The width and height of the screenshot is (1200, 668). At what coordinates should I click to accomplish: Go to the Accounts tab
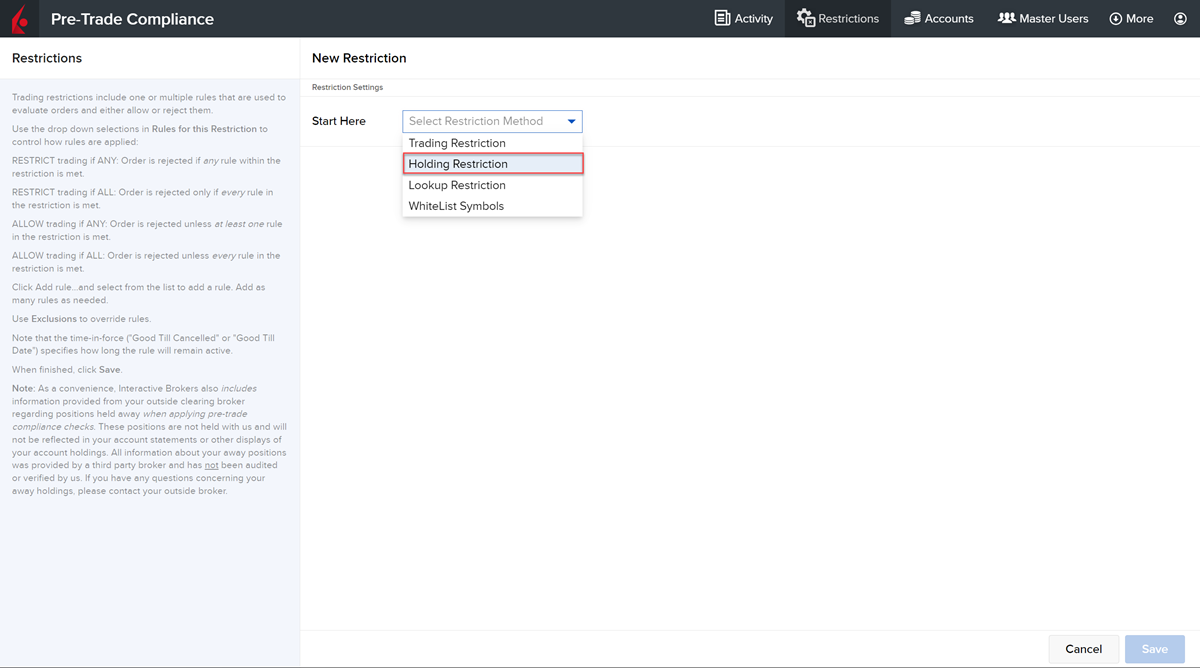(938, 19)
